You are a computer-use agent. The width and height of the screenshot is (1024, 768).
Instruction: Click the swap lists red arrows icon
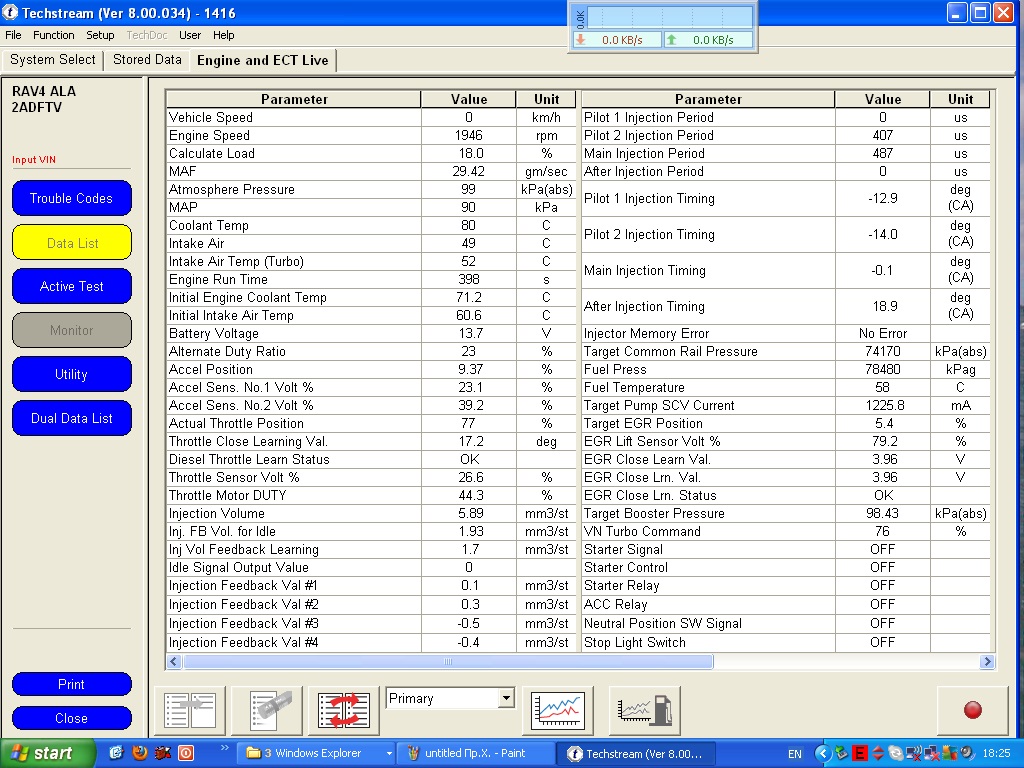(x=344, y=710)
